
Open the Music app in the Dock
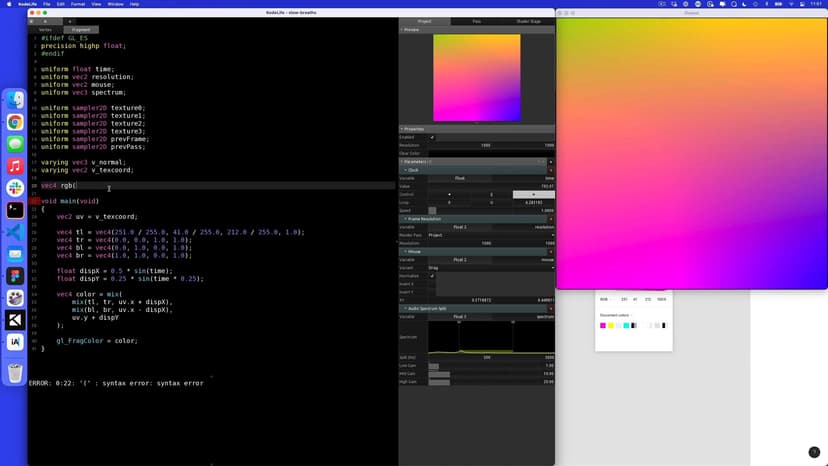(x=15, y=166)
